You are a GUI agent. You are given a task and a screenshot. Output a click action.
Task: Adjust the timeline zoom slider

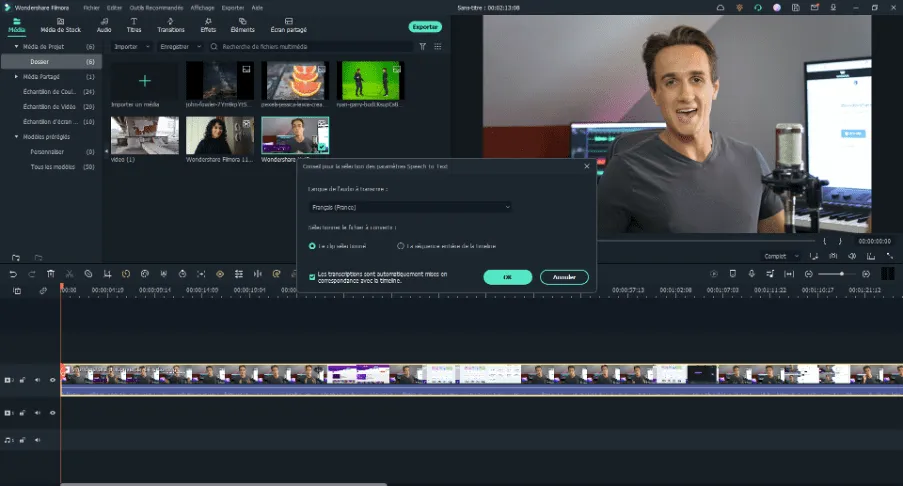click(838, 274)
